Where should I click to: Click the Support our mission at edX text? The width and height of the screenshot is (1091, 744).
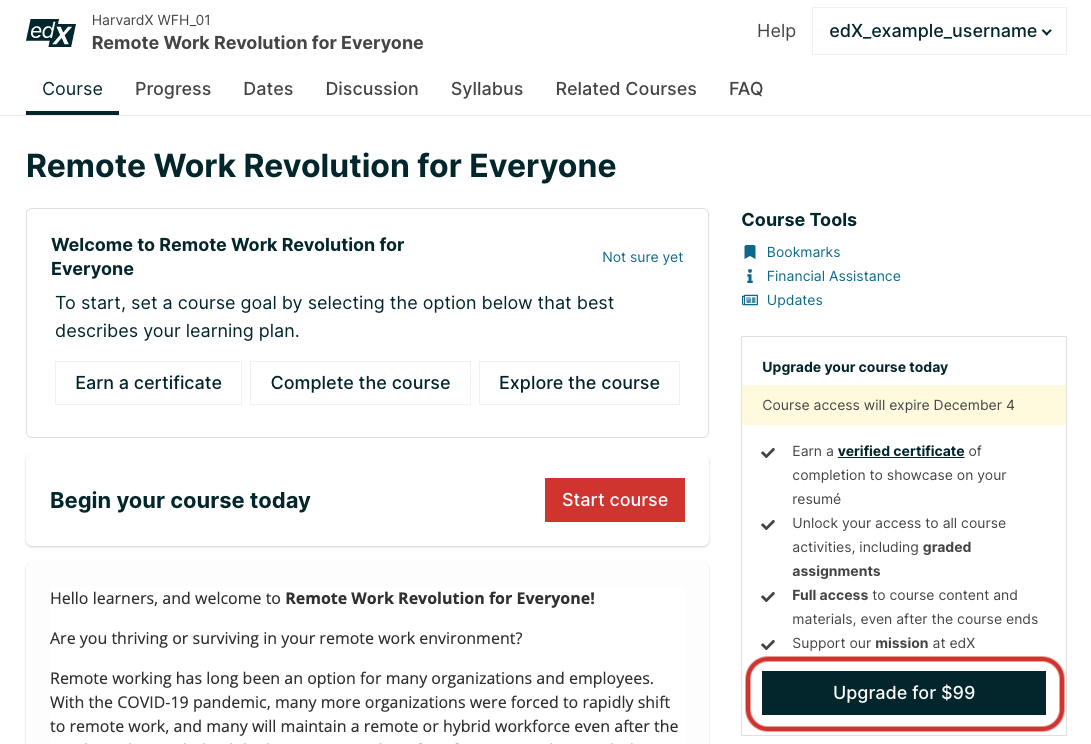coord(883,643)
